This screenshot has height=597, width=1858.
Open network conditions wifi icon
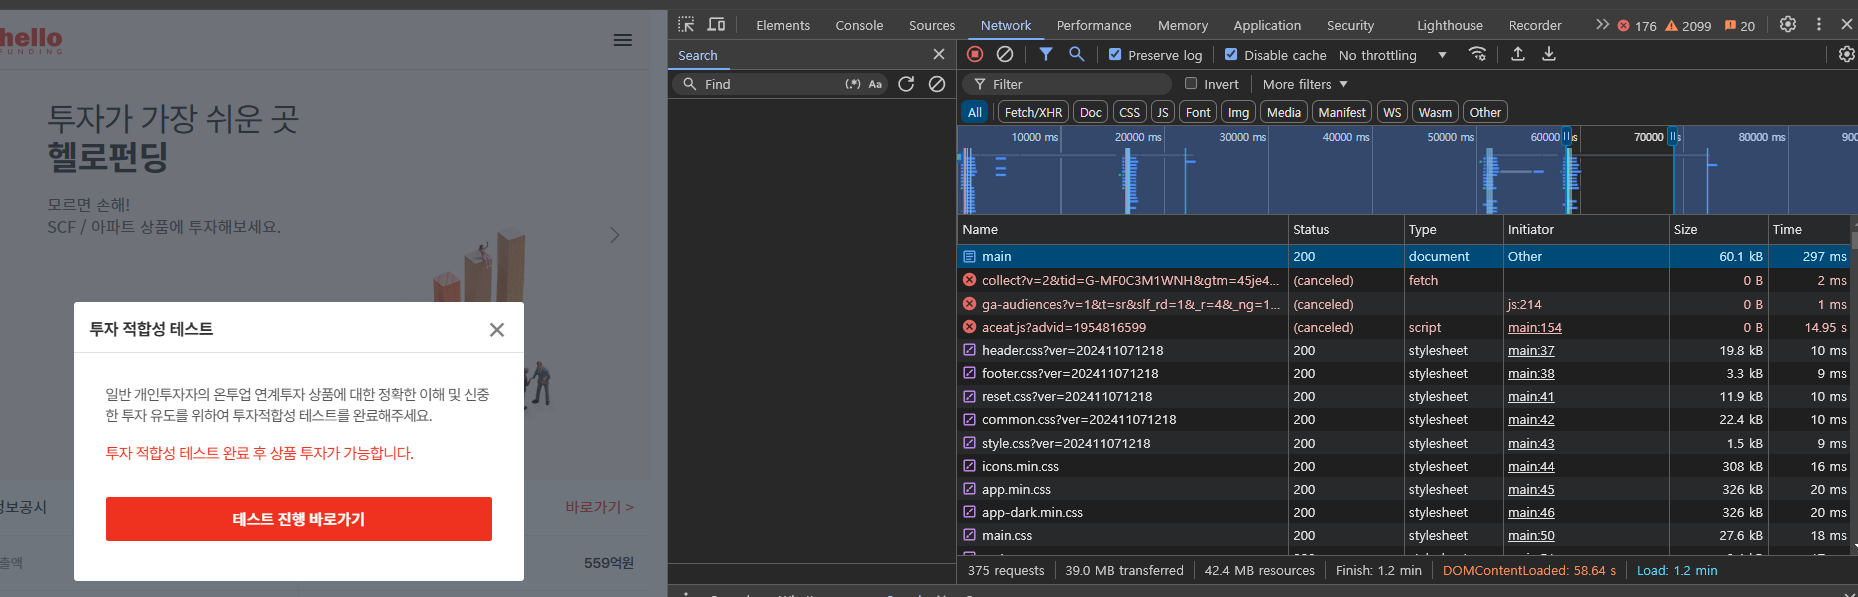click(x=1477, y=54)
